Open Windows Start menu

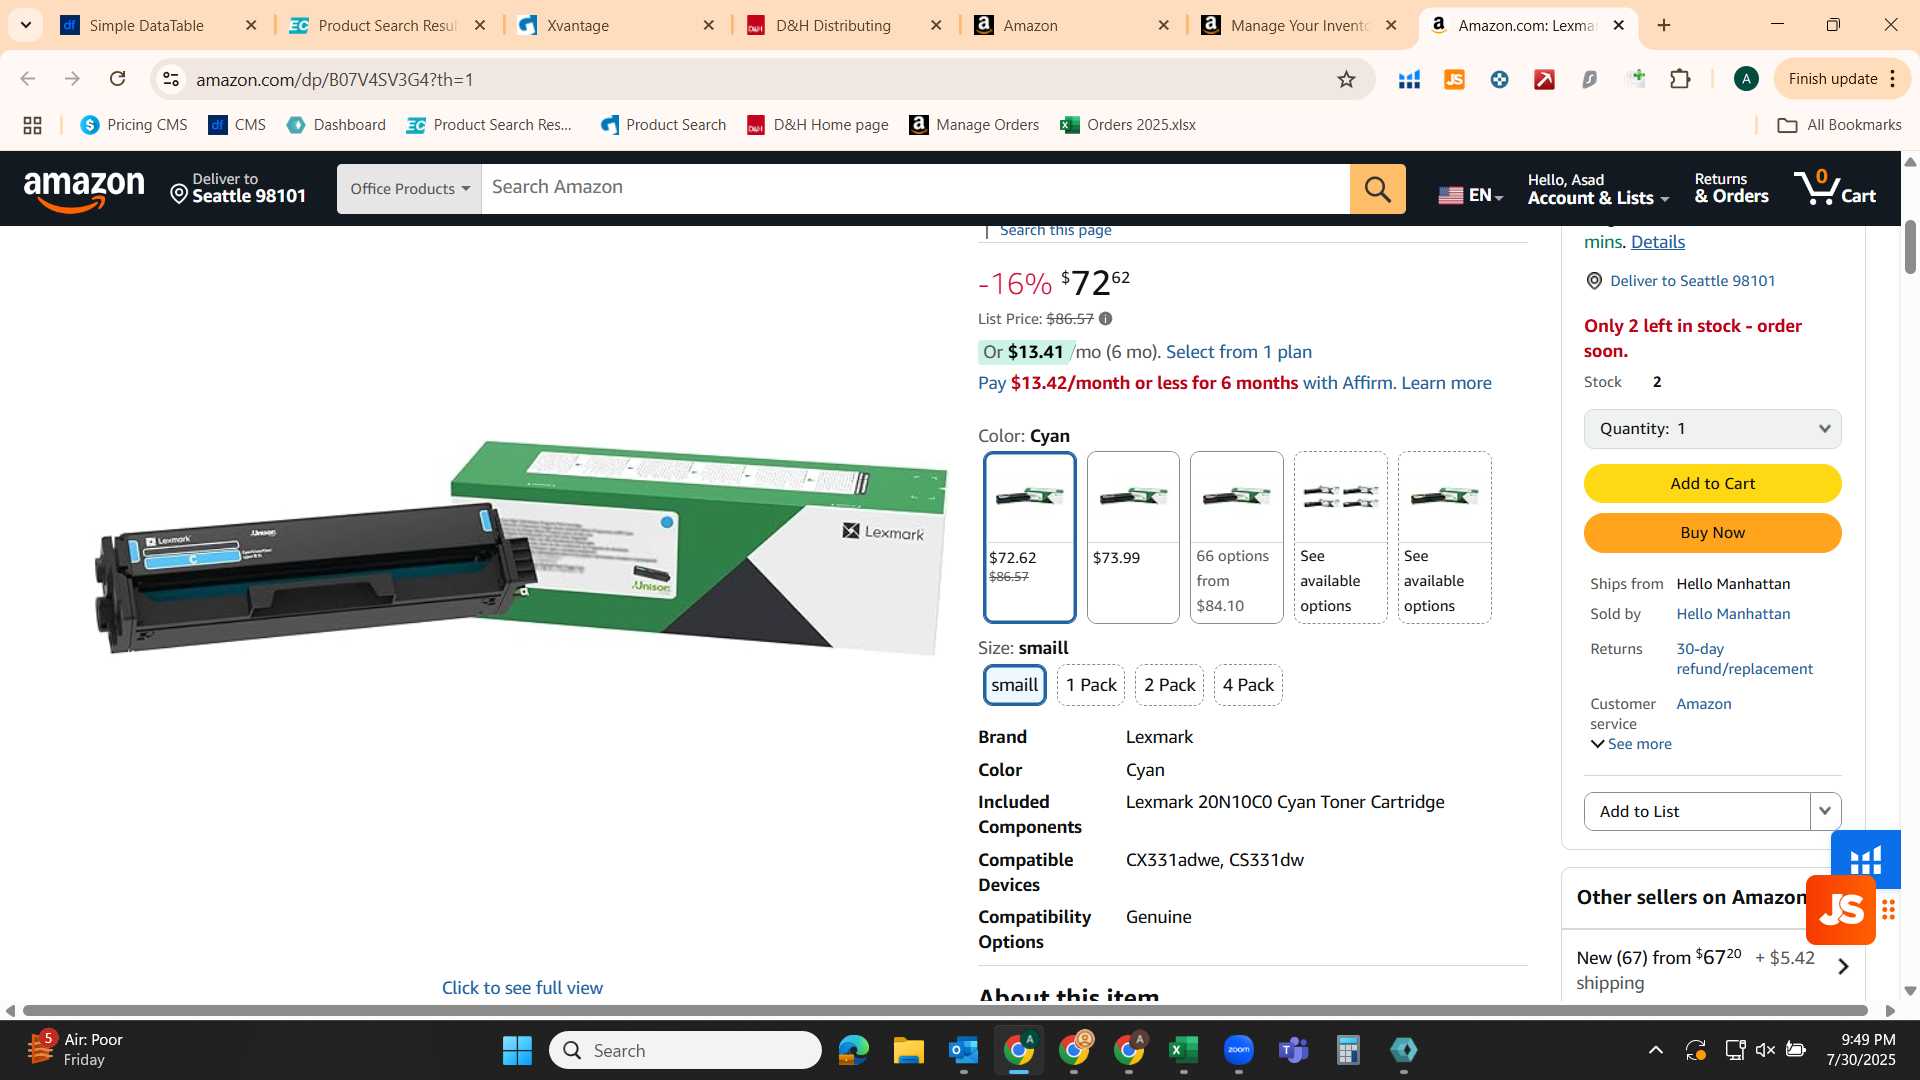(x=517, y=1050)
